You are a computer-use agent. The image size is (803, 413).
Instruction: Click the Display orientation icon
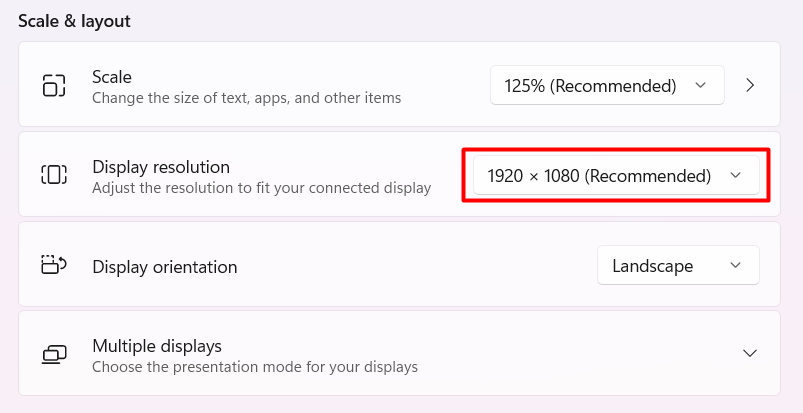[x=53, y=265]
